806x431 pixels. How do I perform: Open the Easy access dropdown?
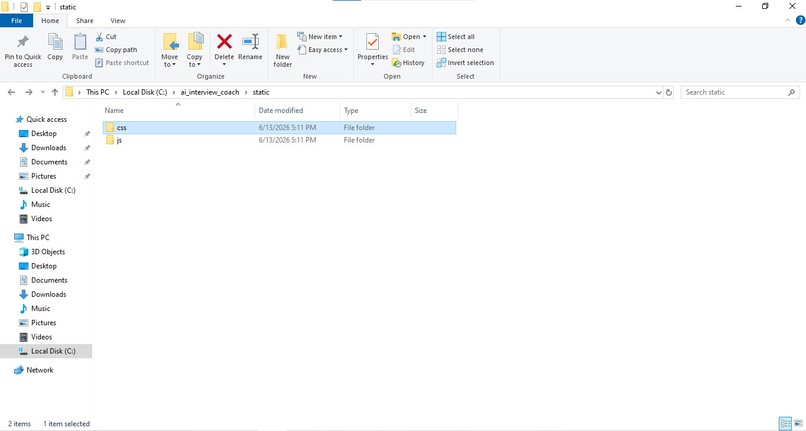click(x=323, y=50)
